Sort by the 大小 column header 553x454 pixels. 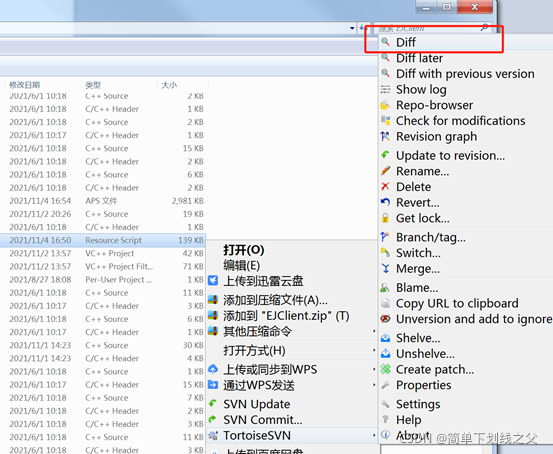(169, 85)
